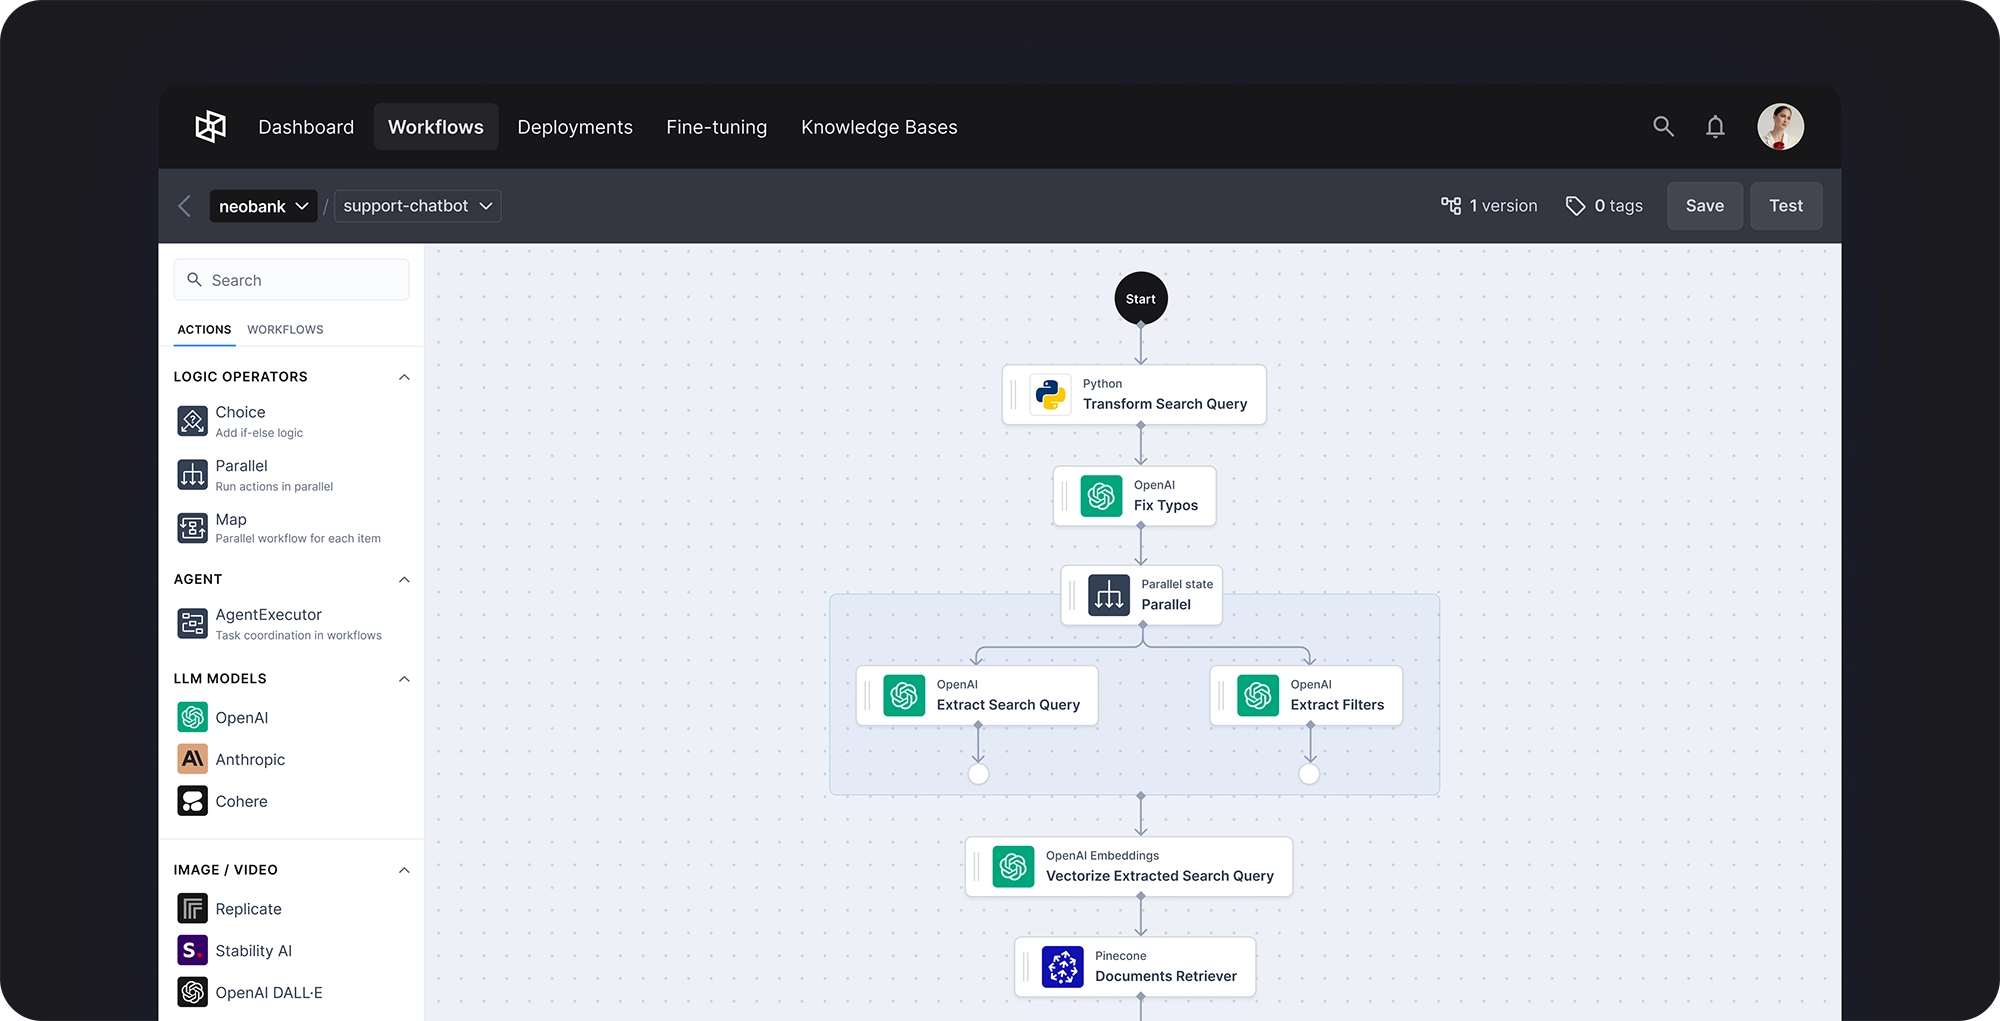Click the OpenAI model icon
The image size is (2000, 1021).
192,717
